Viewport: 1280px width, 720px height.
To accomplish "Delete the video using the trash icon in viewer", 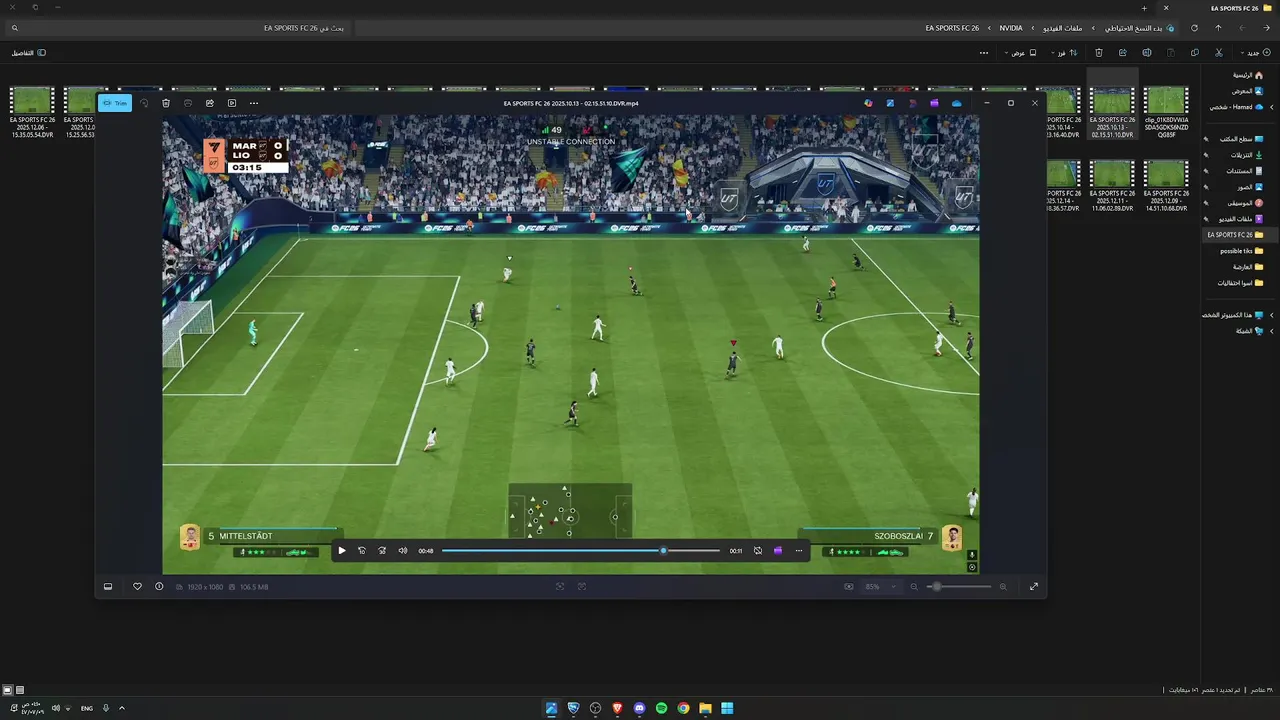I will click(166, 103).
